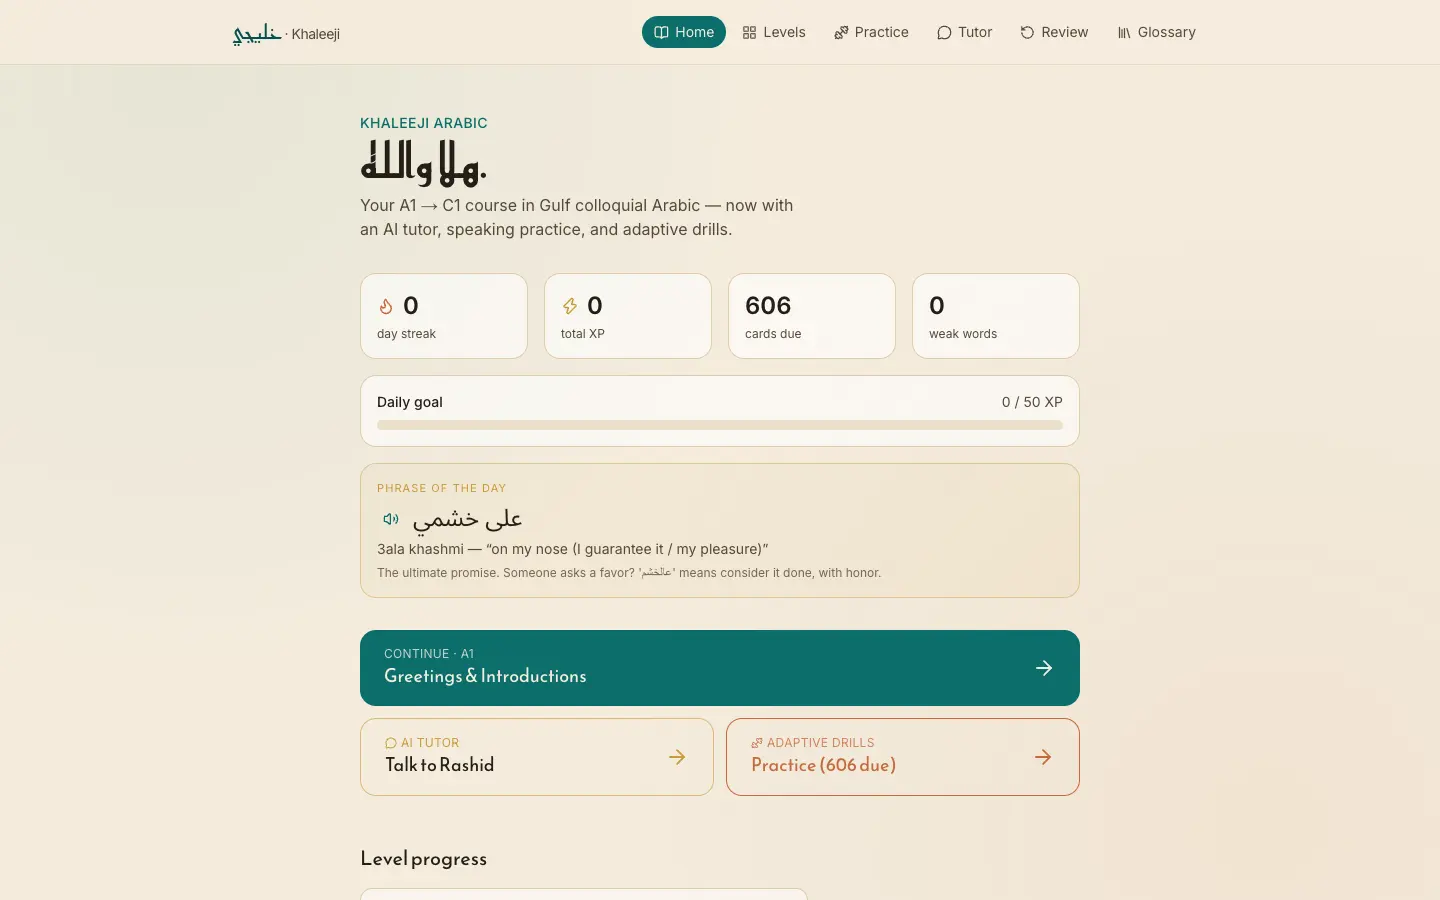The width and height of the screenshot is (1440, 900).
Task: Switch to the Review section
Action: point(1054,32)
